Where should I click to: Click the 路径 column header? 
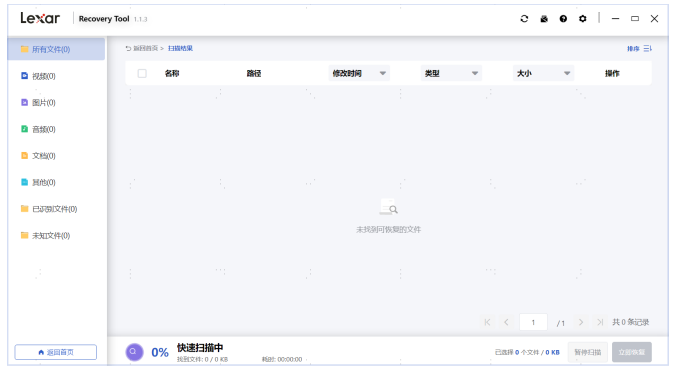[254, 73]
